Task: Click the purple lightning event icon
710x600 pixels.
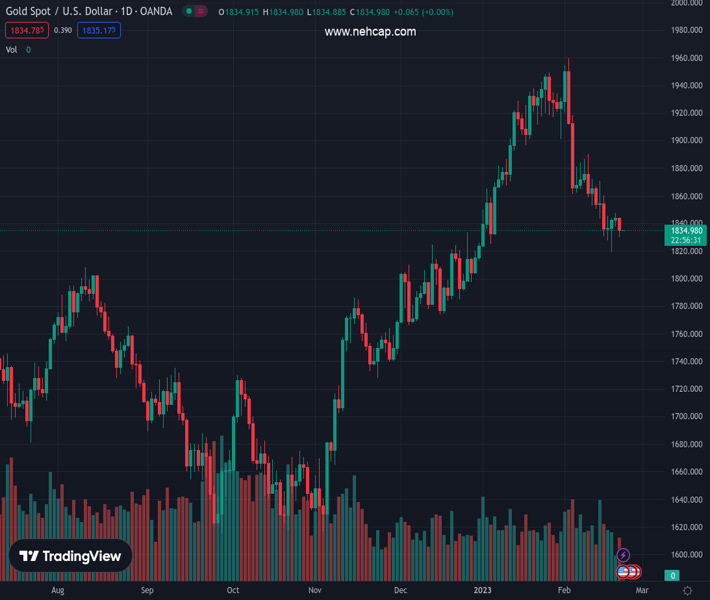Action: coord(623,555)
